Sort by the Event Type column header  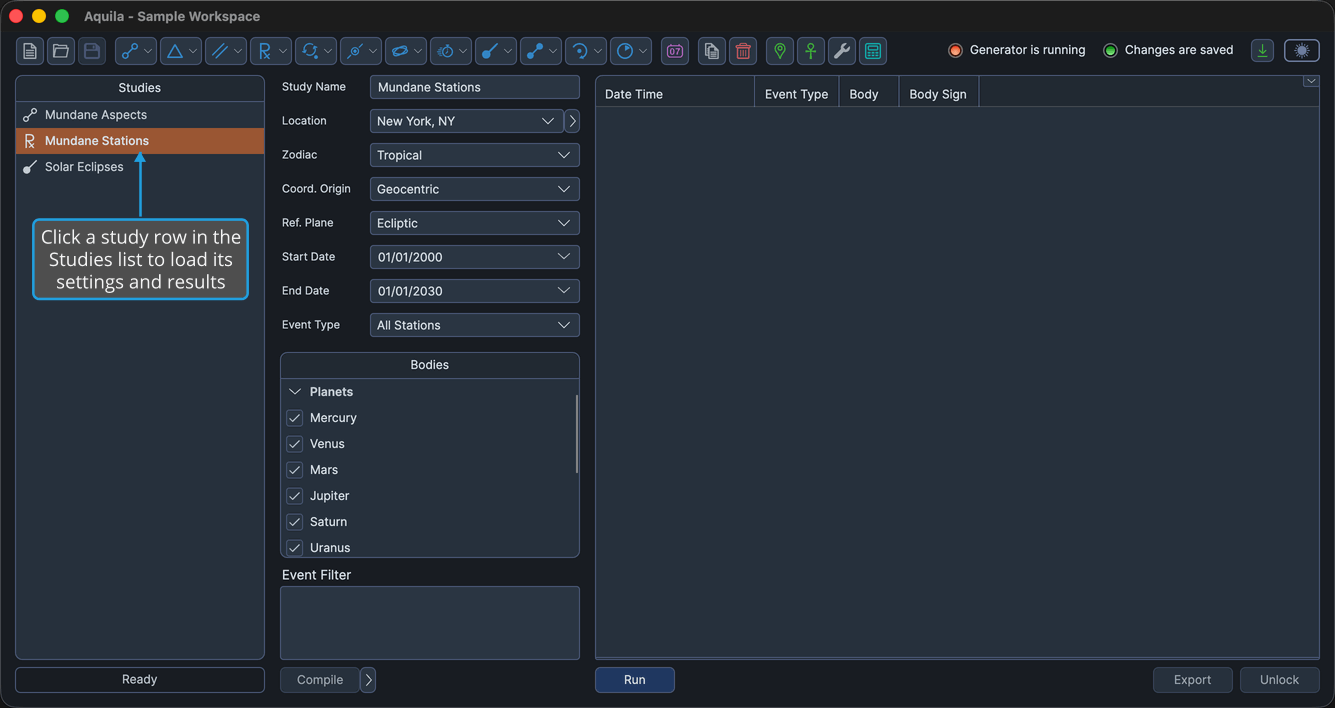[796, 94]
